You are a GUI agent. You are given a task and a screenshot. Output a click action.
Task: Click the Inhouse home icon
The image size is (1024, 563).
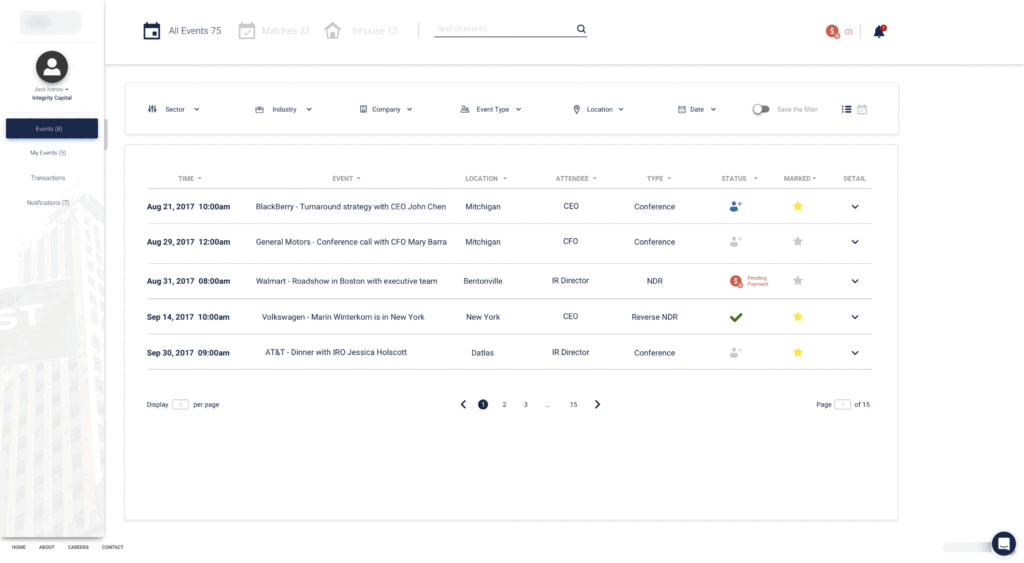point(332,31)
